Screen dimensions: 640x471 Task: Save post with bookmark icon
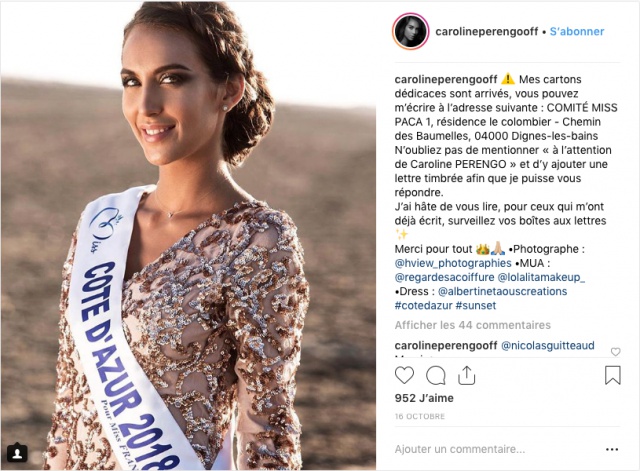coord(612,375)
